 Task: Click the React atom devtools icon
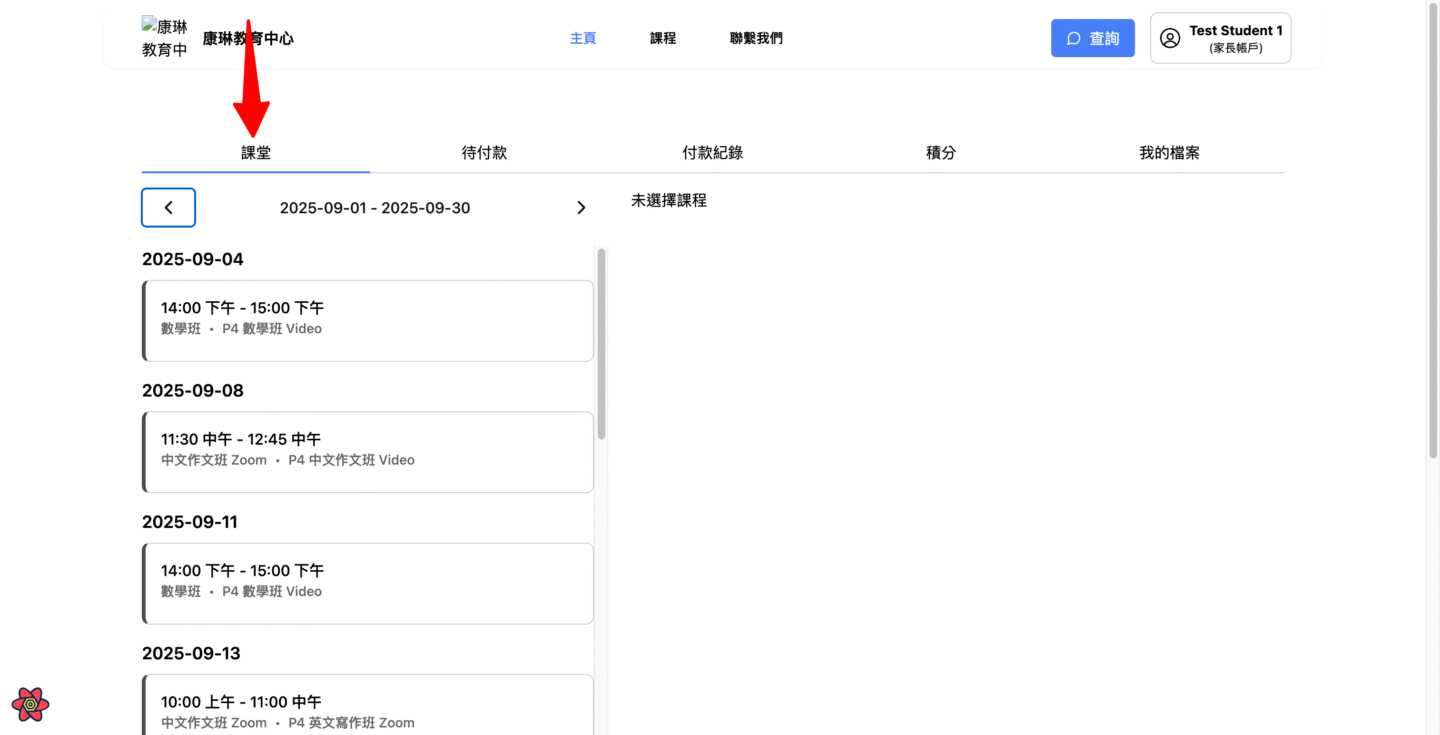[31, 704]
